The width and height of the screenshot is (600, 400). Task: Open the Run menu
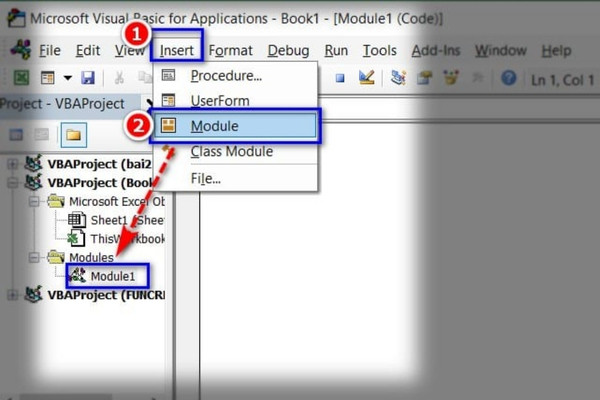(x=336, y=51)
